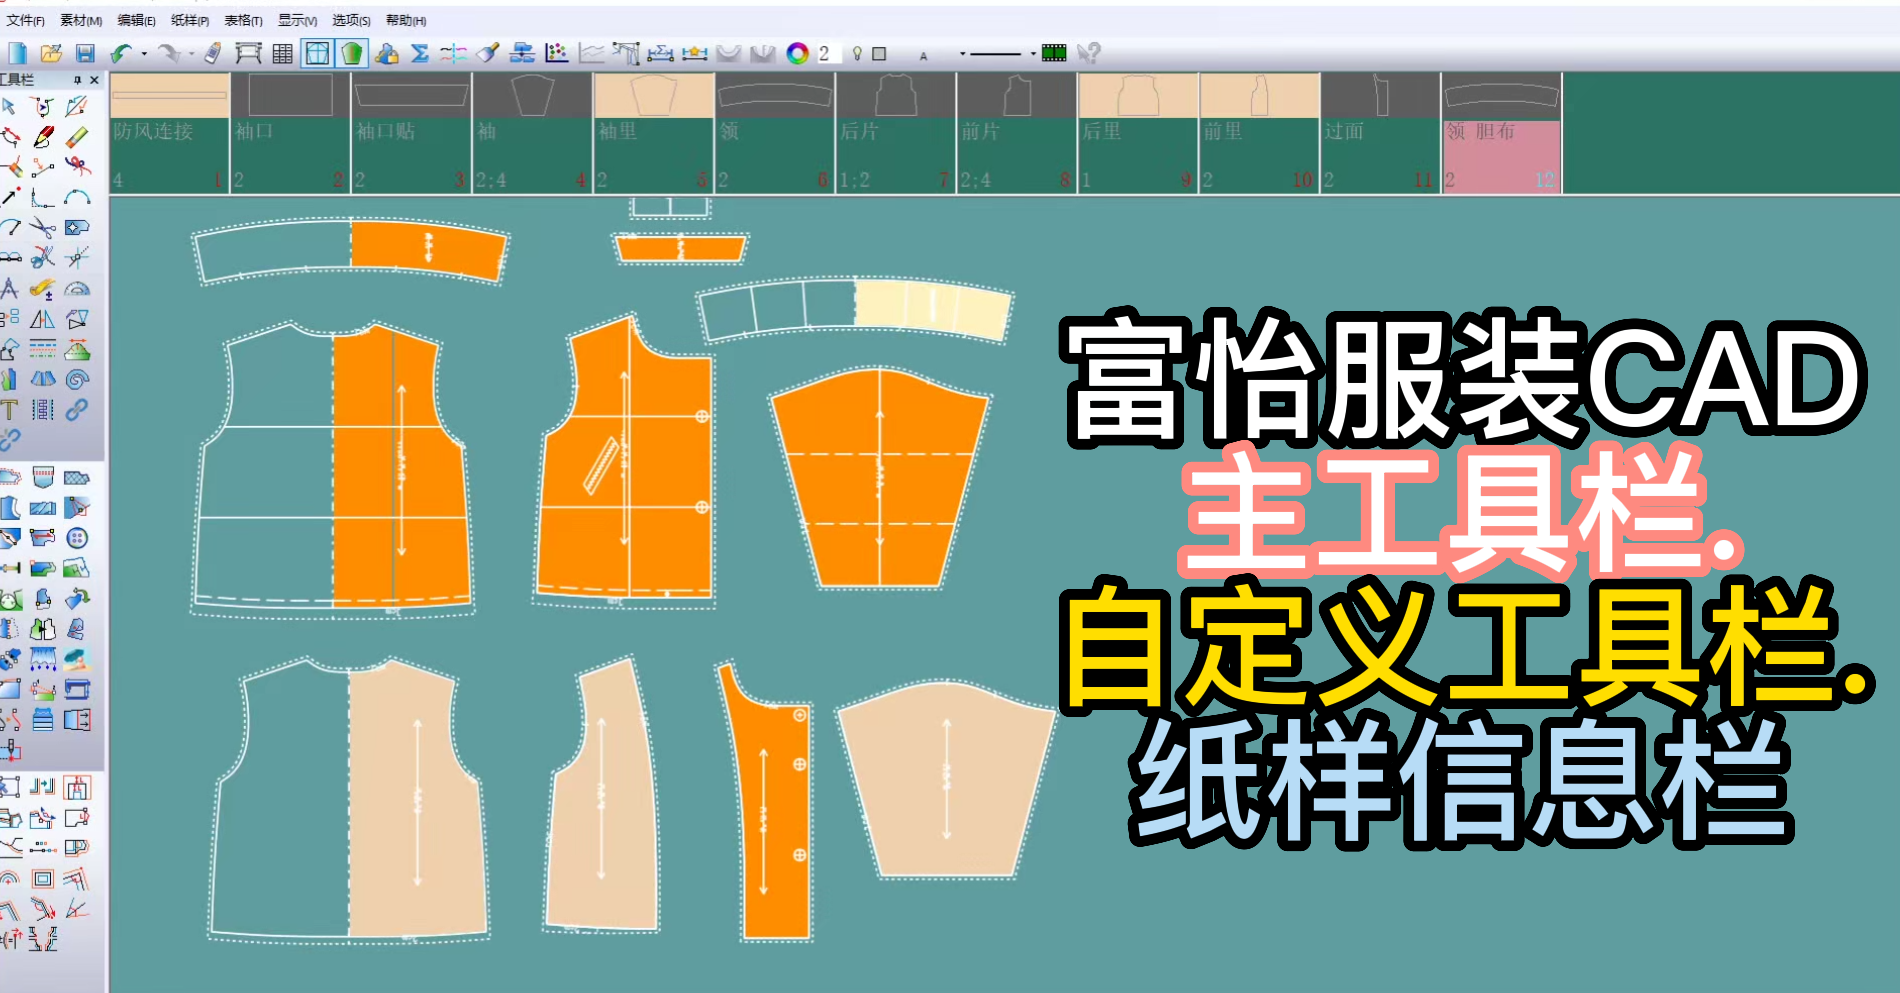Select the blue chain link tool
The height and width of the screenshot is (993, 1900).
(x=77, y=410)
